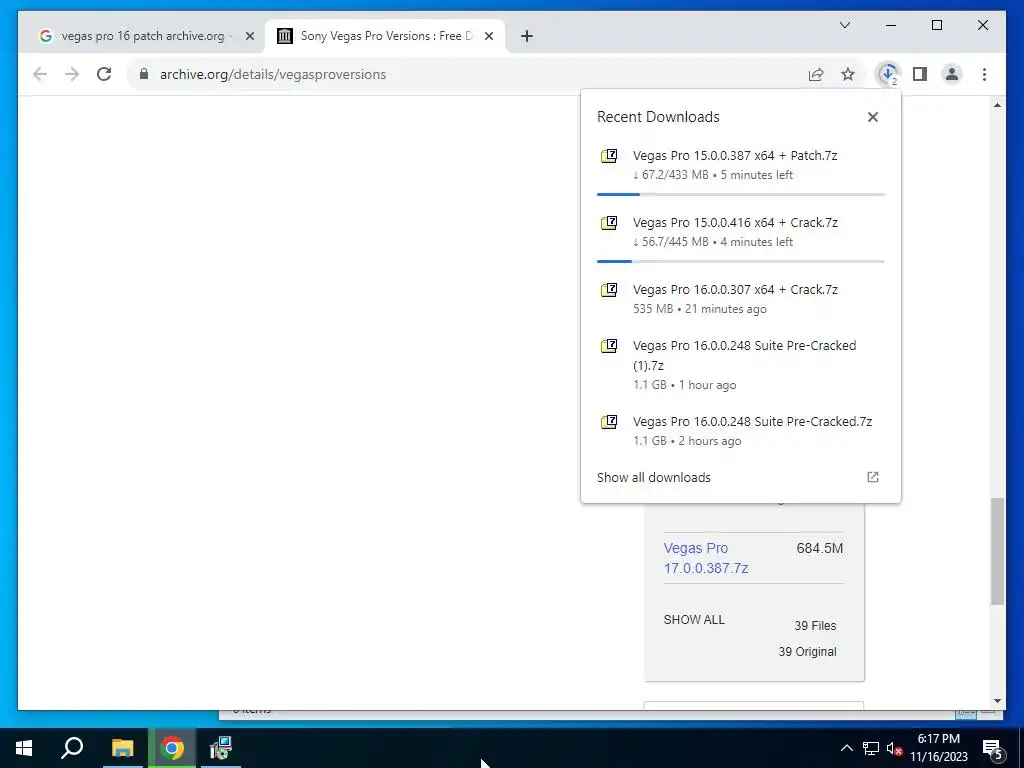Toggle the Chrome downloads toolbar icon

[x=888, y=74]
